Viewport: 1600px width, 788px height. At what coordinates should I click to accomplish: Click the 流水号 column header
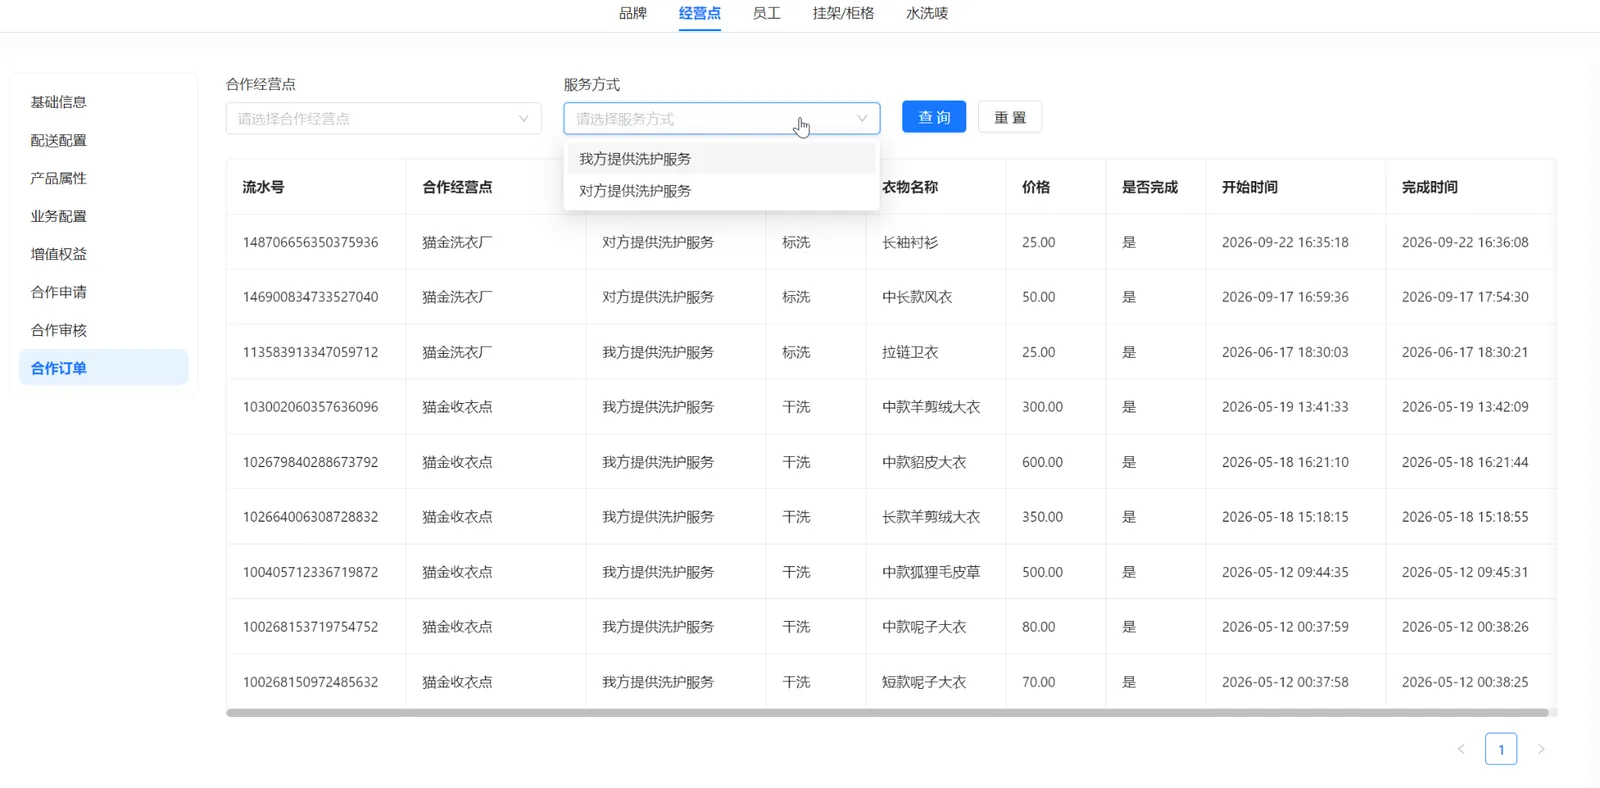(x=316, y=187)
